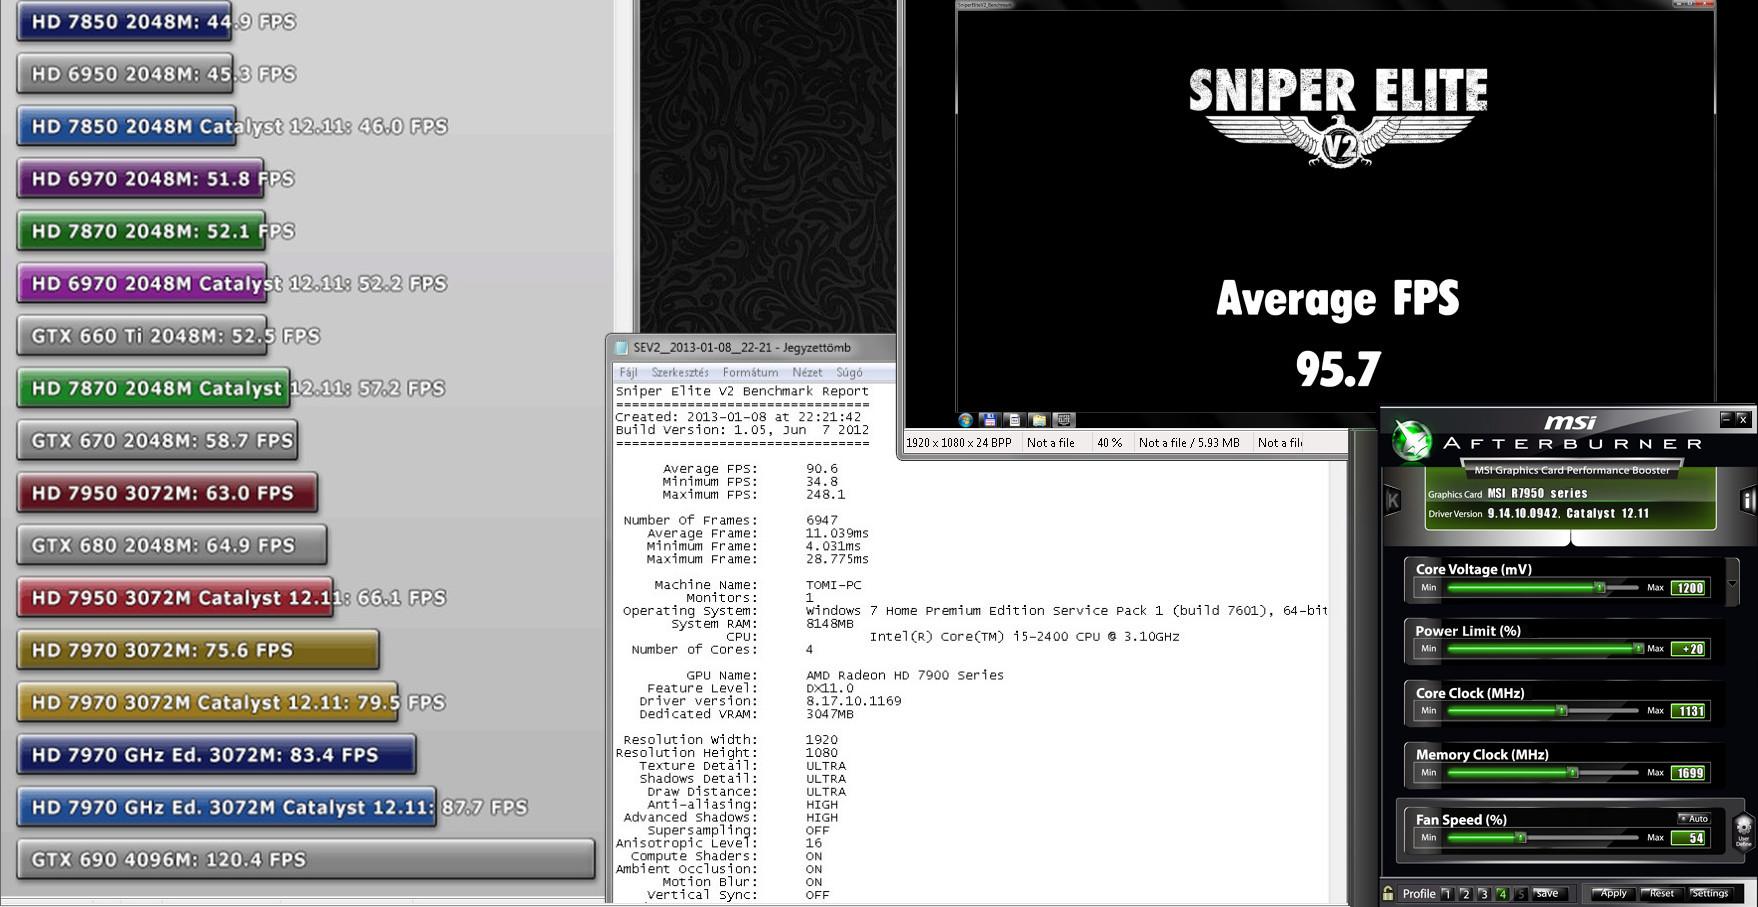Image resolution: width=1758 pixels, height=907 pixels.
Task: Click the Maximum FPS value '248.1' in Notepad
Action: point(826,495)
